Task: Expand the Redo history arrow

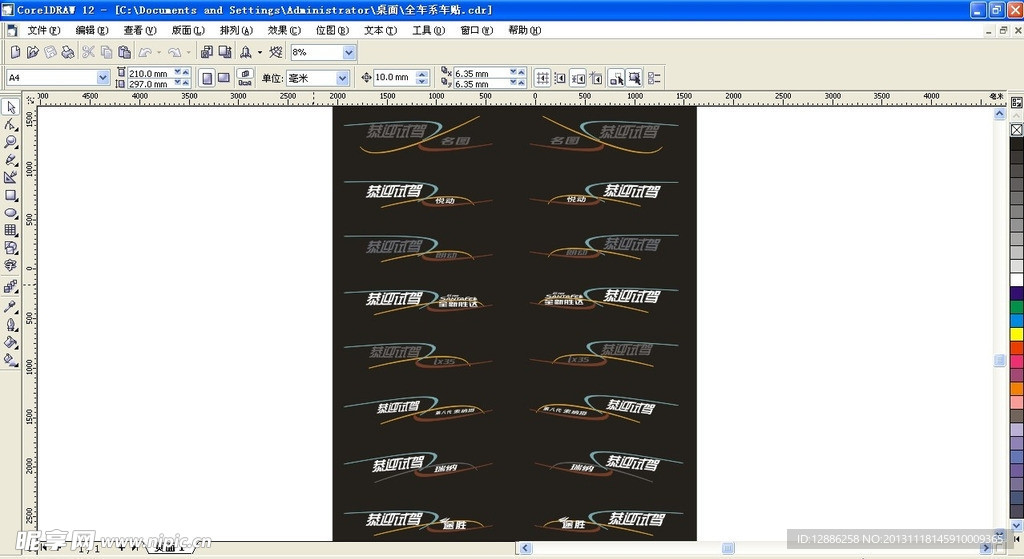Action: 189,52
